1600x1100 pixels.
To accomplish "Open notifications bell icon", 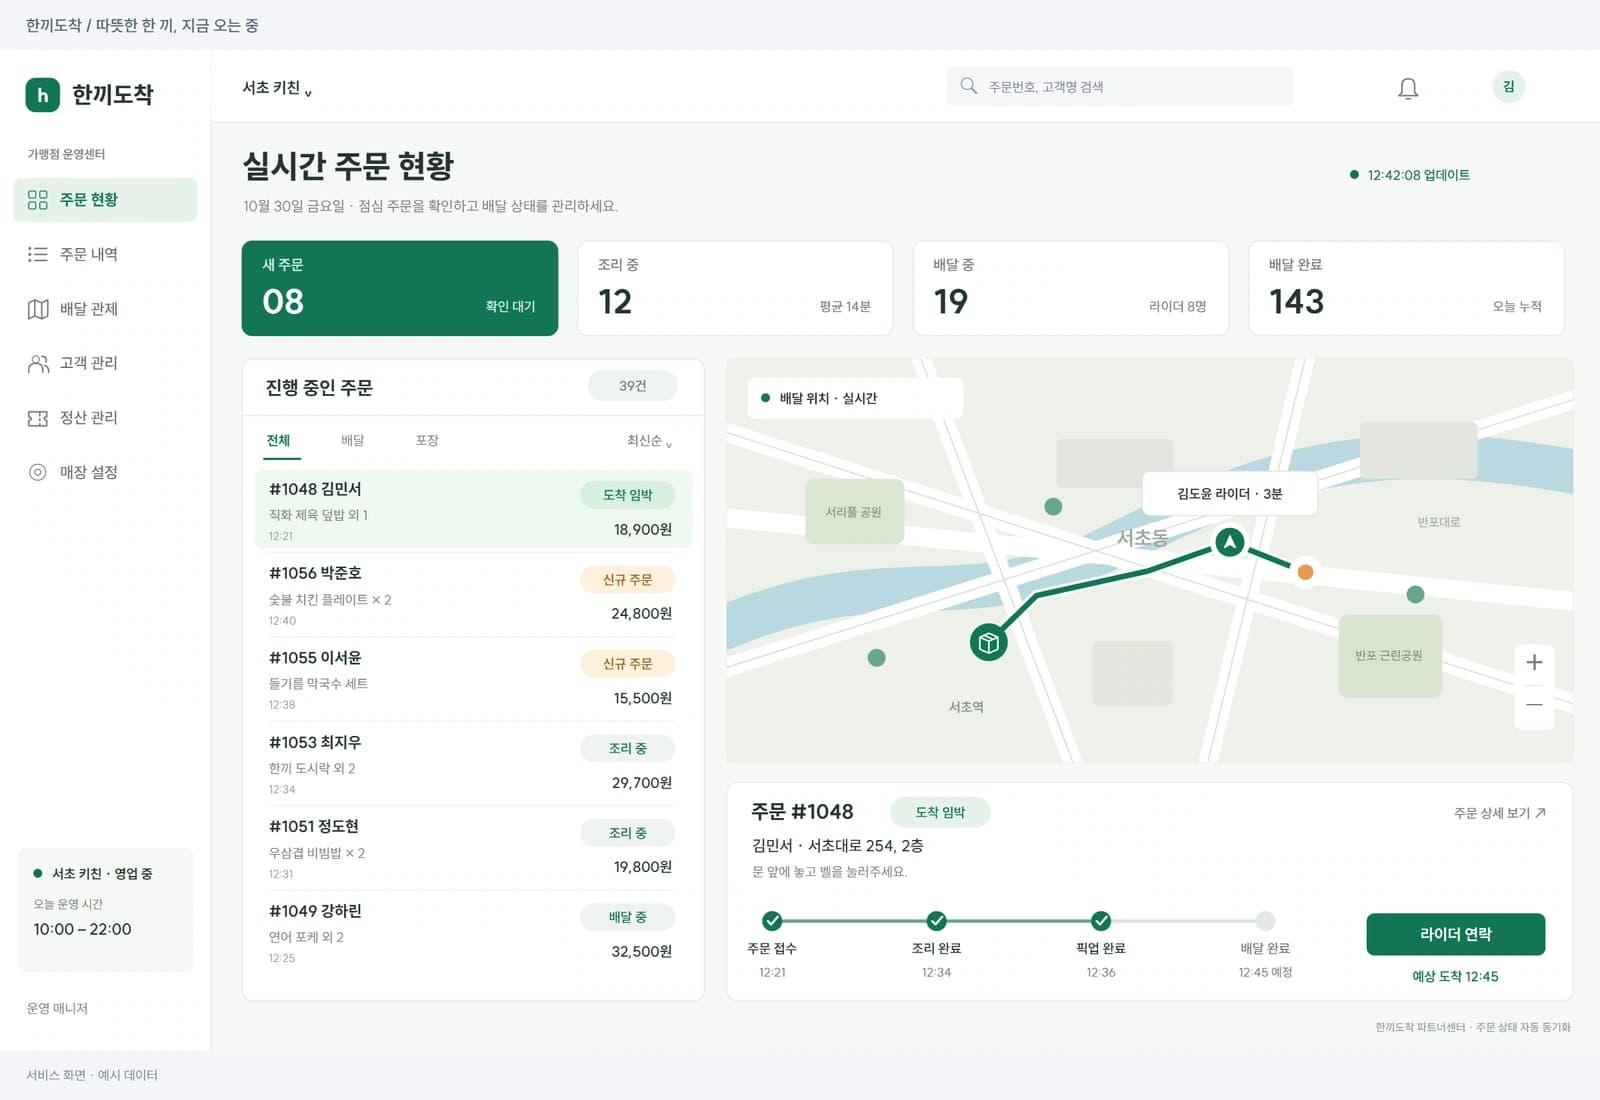I will coord(1408,88).
